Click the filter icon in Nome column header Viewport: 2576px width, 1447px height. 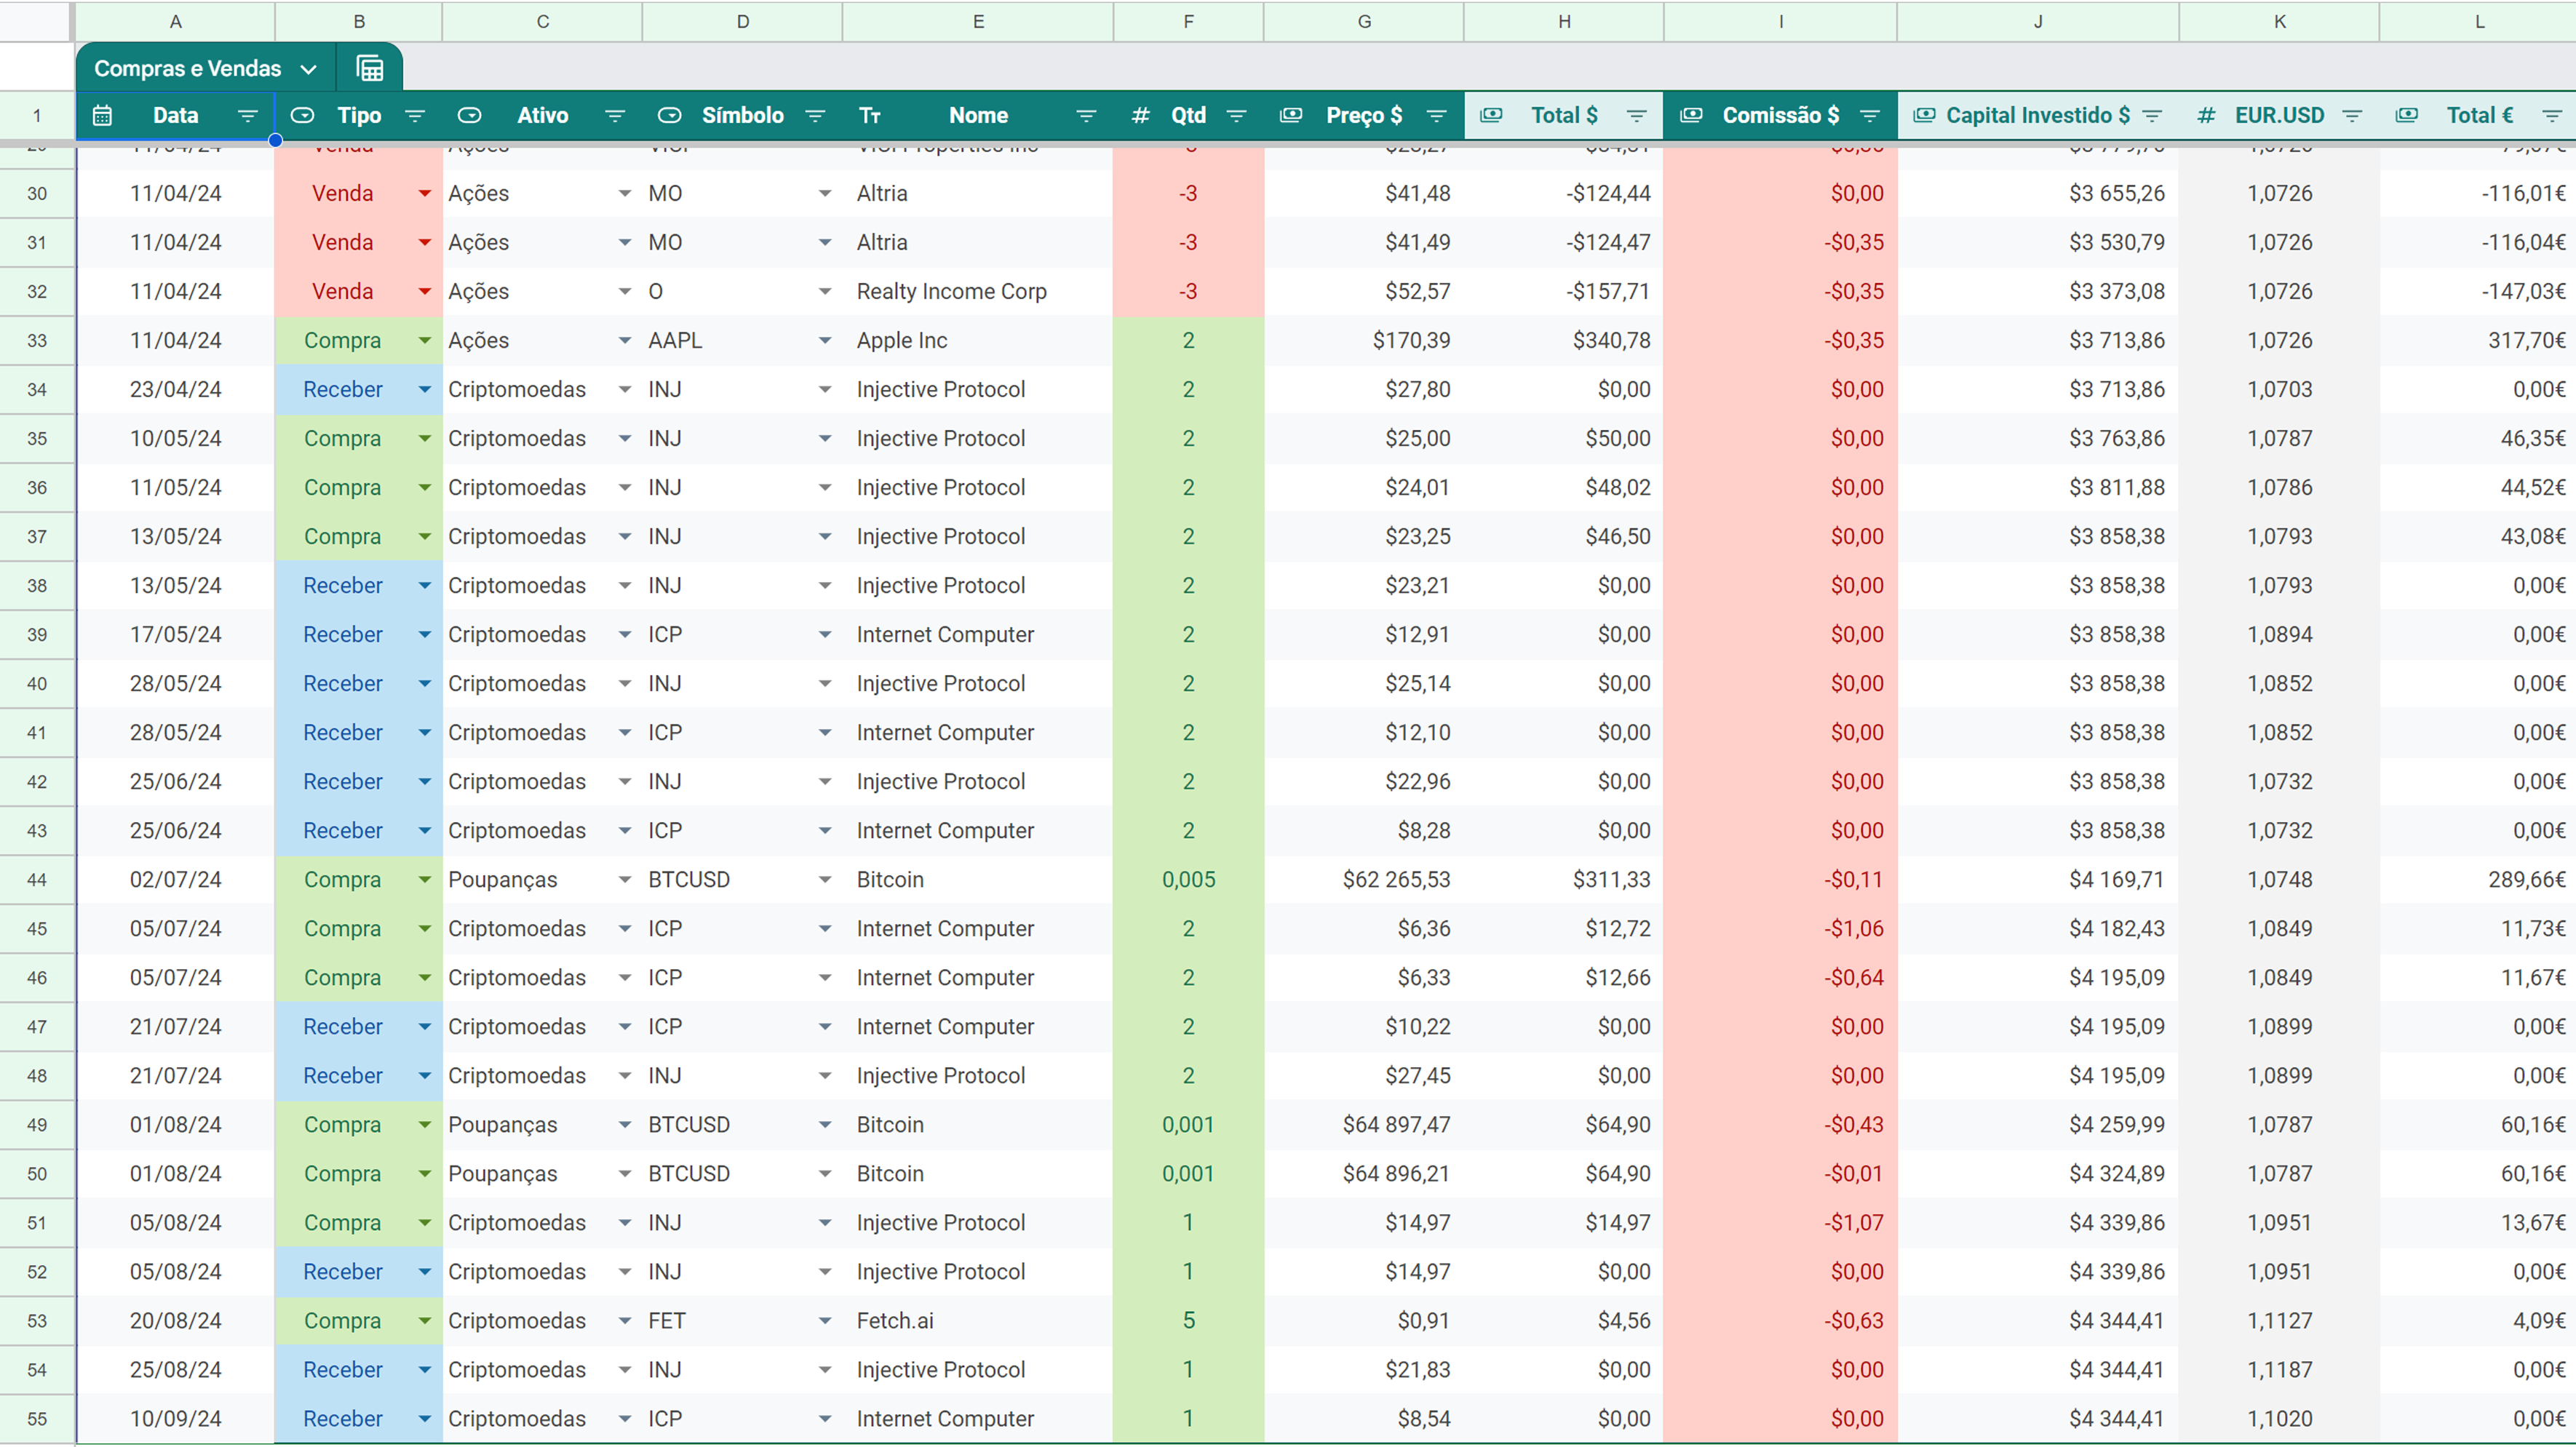pos(1085,116)
